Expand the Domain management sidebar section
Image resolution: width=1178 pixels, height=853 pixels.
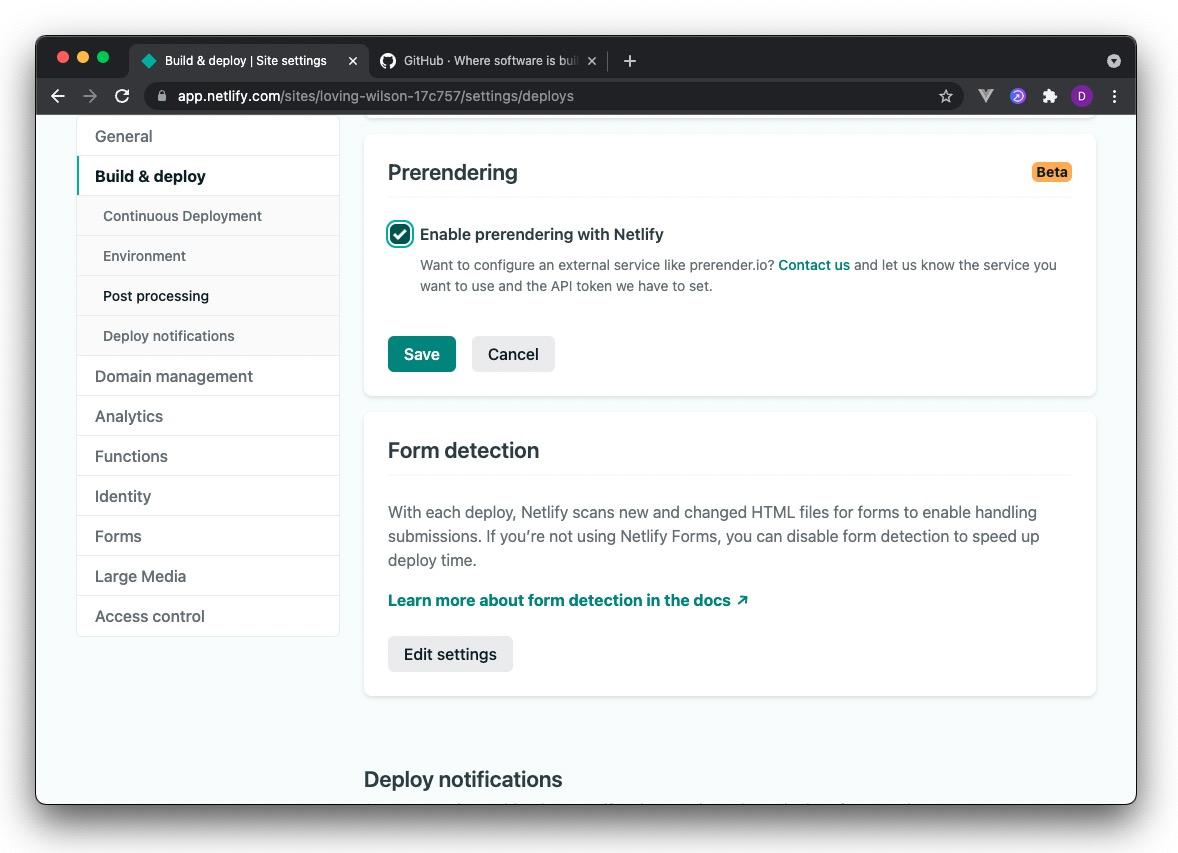coord(174,376)
